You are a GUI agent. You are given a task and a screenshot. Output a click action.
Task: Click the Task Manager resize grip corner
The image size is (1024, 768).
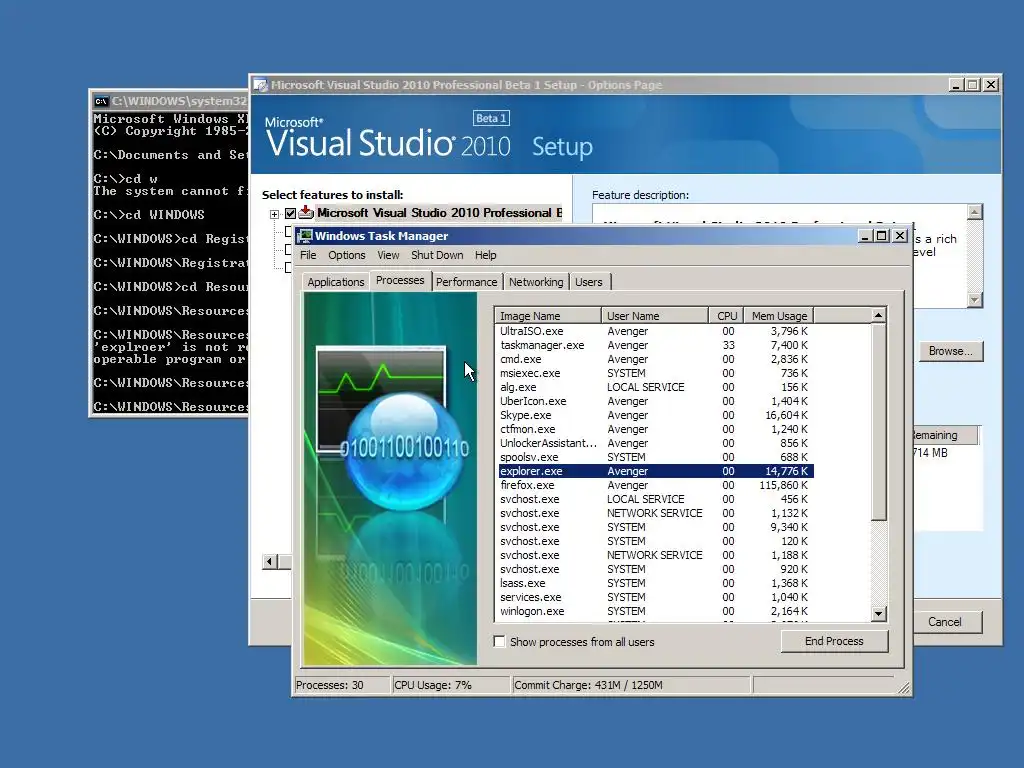click(903, 687)
